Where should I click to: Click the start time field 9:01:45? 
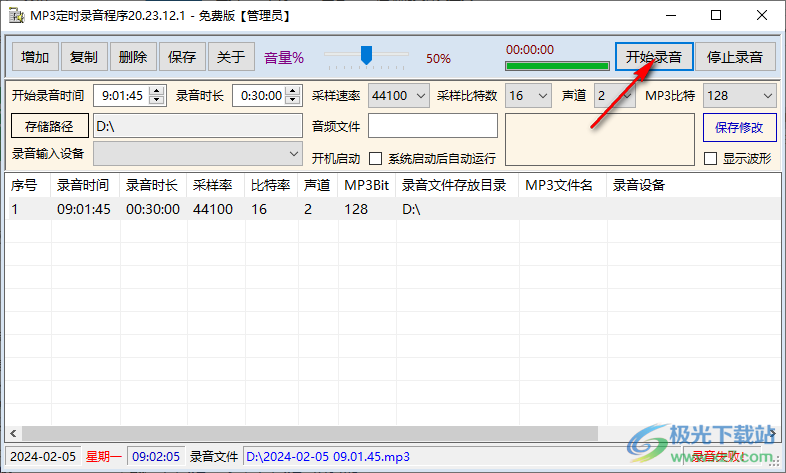pyautogui.click(x=122, y=96)
